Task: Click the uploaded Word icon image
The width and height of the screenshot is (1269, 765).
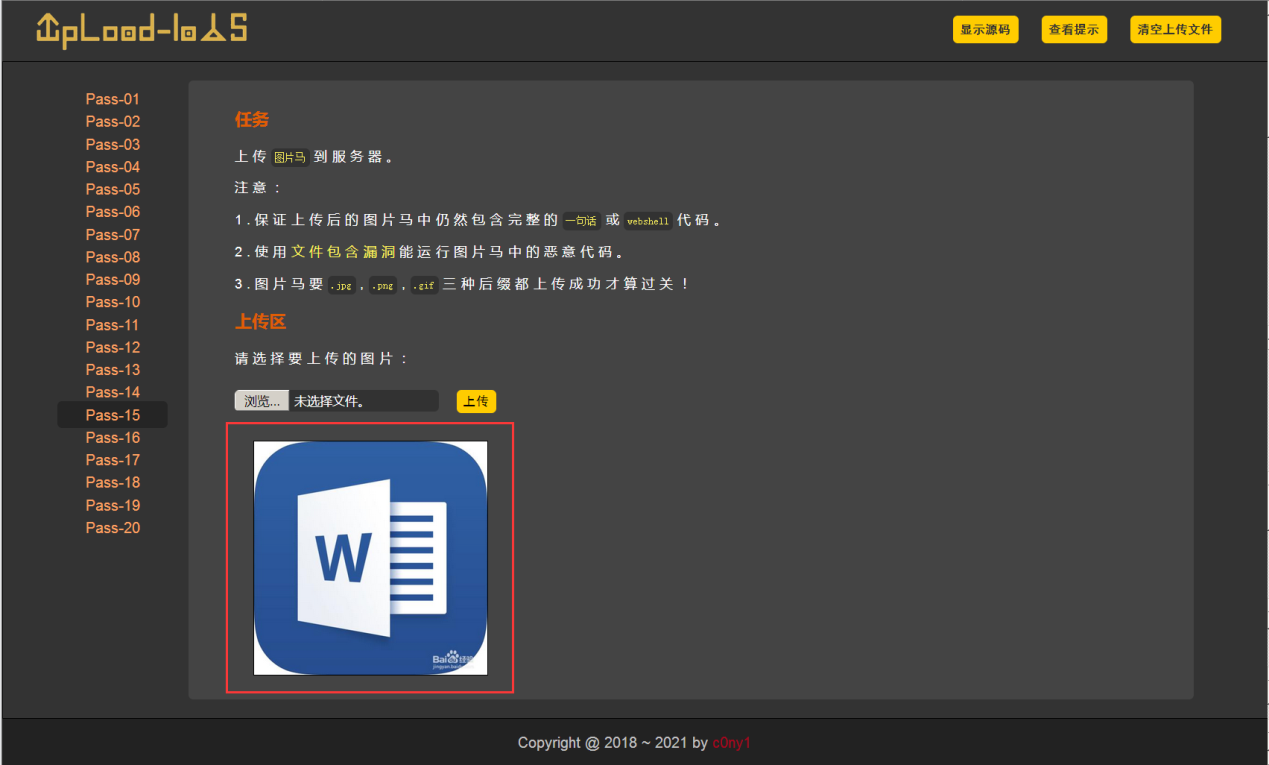Action: tap(370, 558)
